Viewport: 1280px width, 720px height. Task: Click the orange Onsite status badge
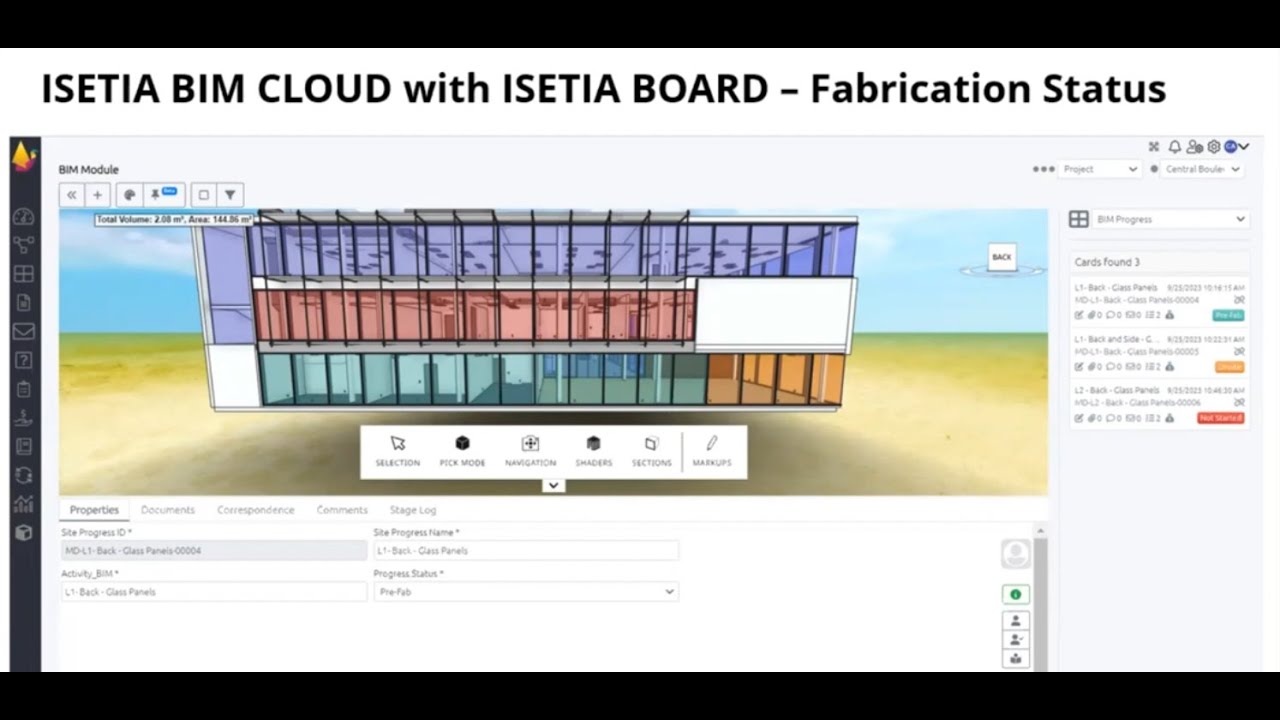coord(1229,367)
